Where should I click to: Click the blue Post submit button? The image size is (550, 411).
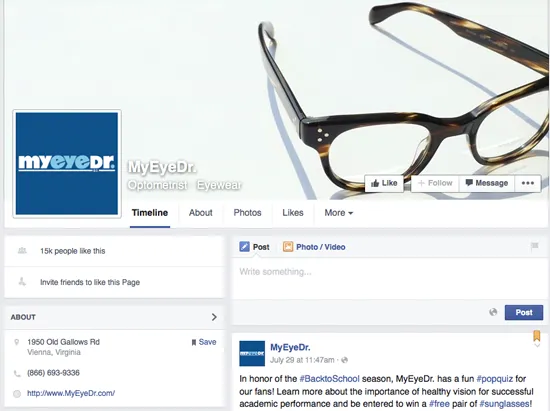524,312
